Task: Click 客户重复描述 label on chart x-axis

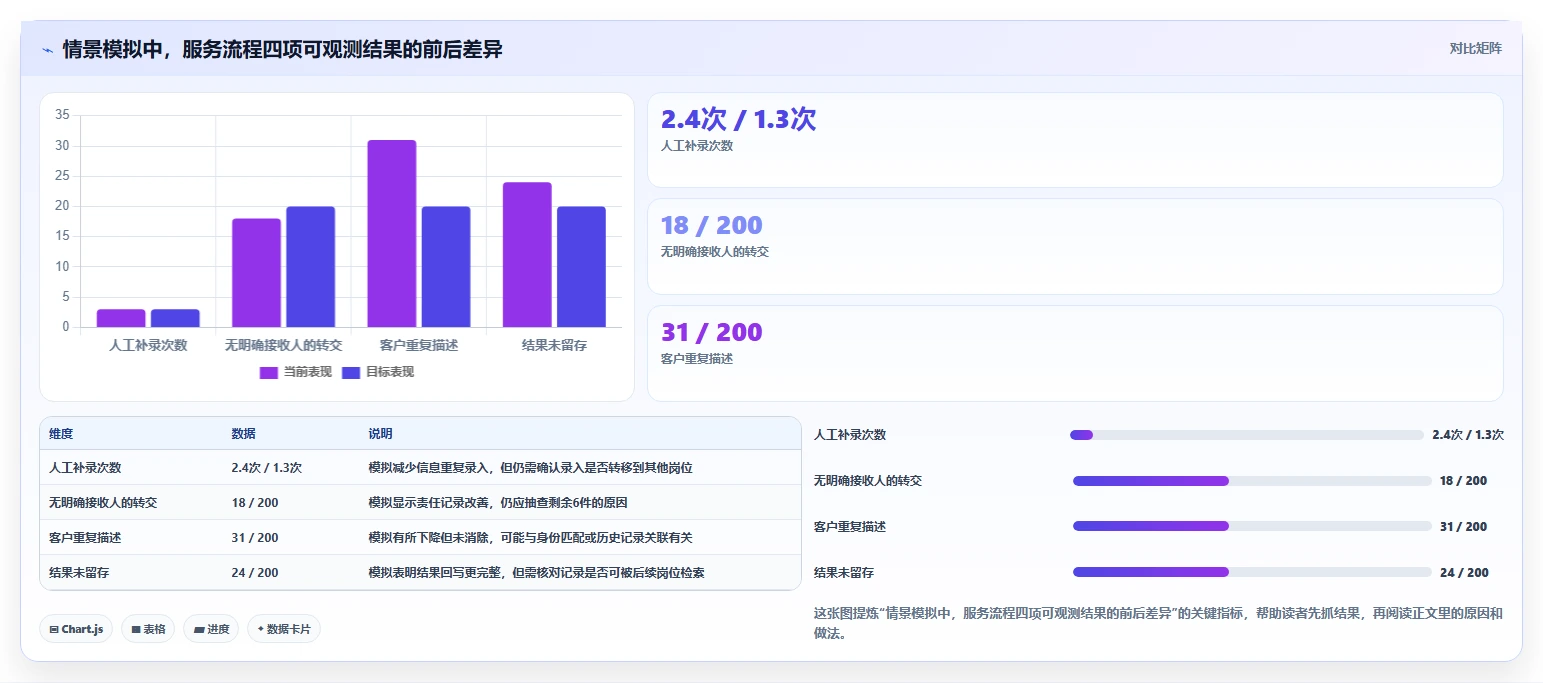Action: pos(419,345)
